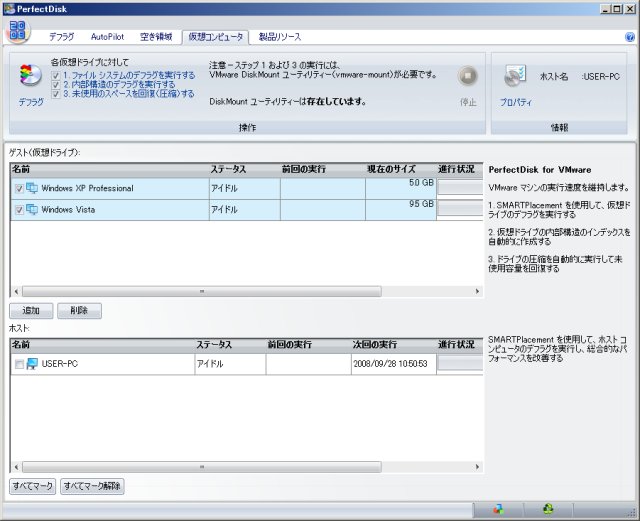Click the 削除 button
Screen dimensions: 640x521
[79, 311]
